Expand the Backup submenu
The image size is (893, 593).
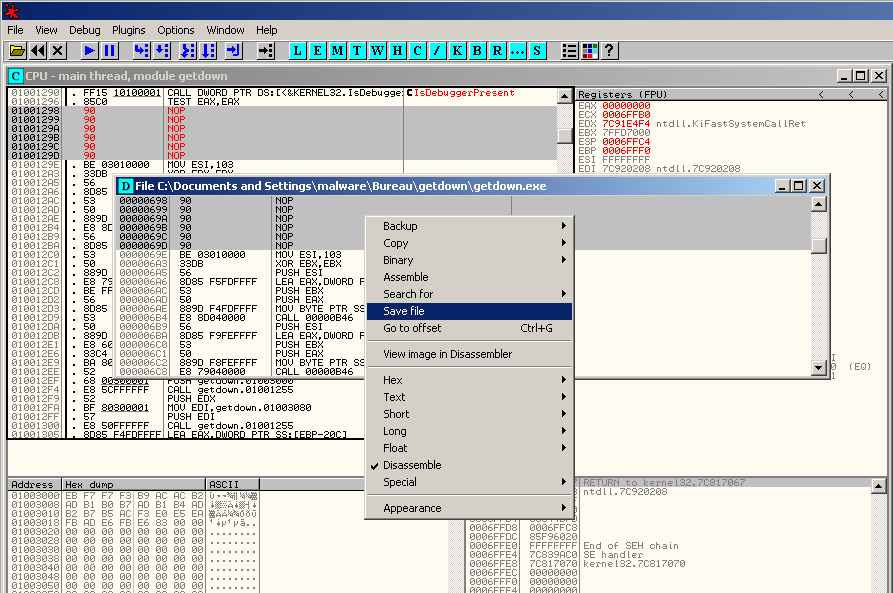click(400, 226)
